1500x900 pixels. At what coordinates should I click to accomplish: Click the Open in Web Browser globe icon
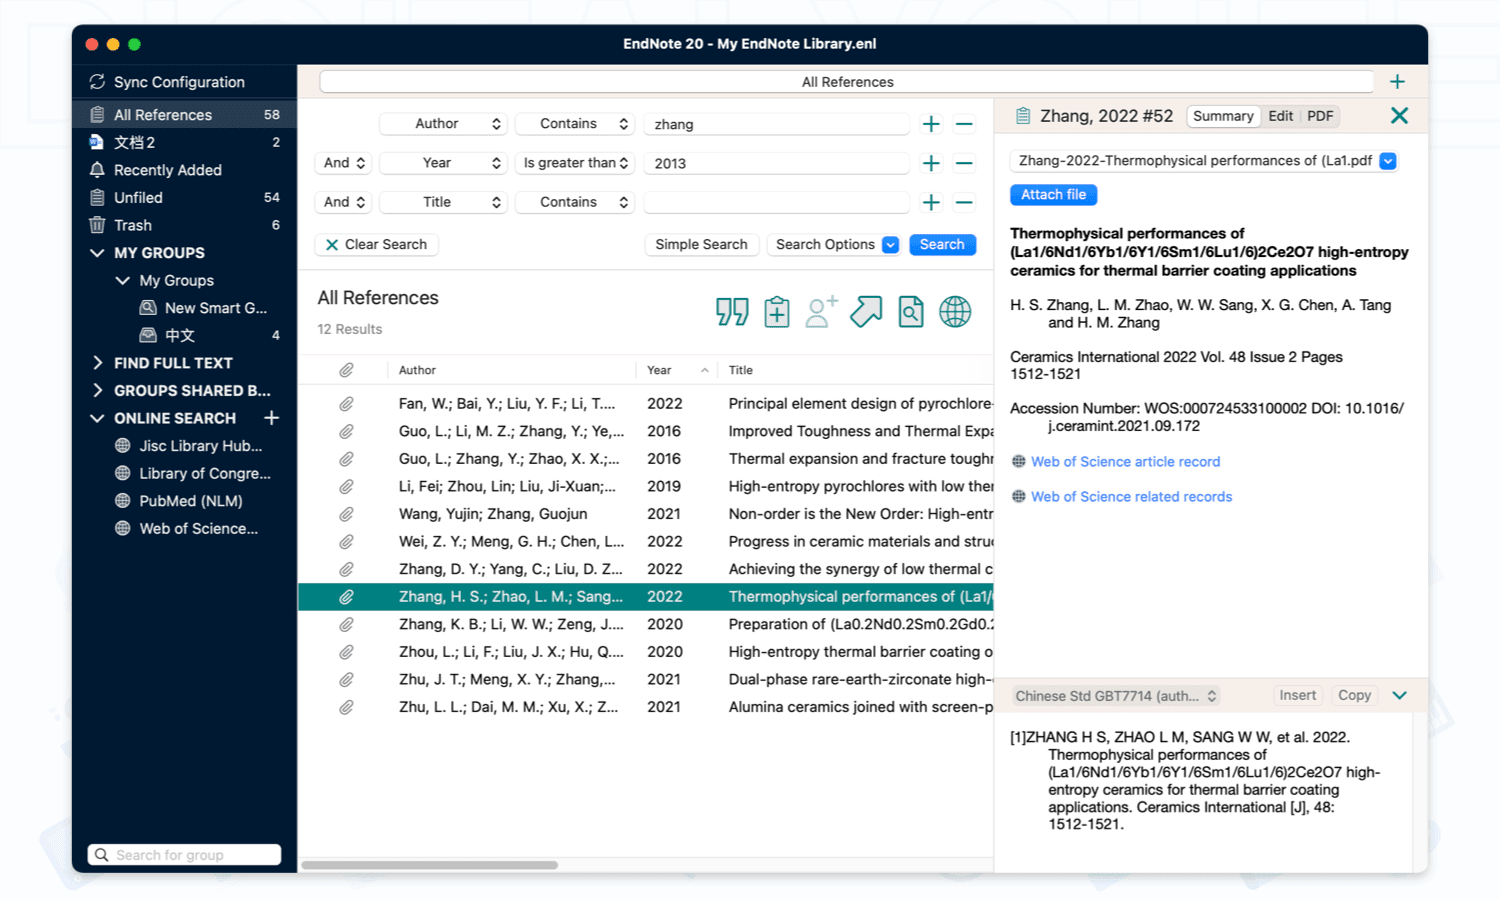955,311
